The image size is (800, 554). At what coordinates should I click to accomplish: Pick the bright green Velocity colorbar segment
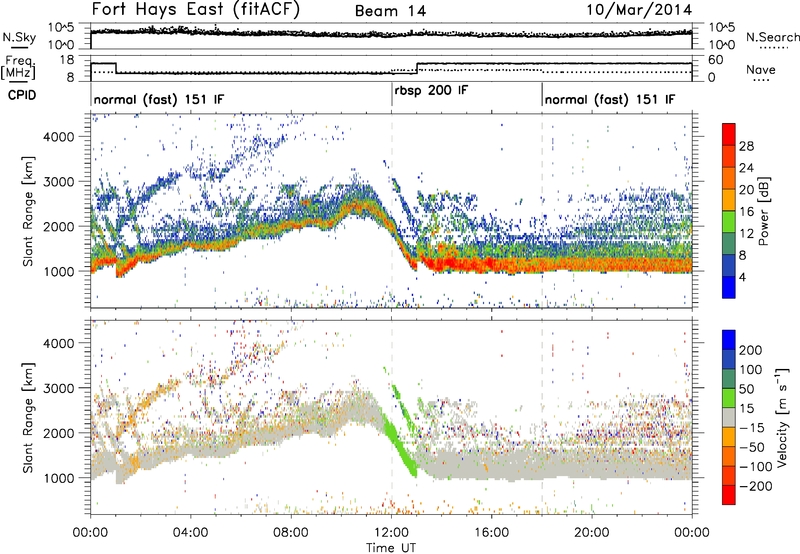729,398
